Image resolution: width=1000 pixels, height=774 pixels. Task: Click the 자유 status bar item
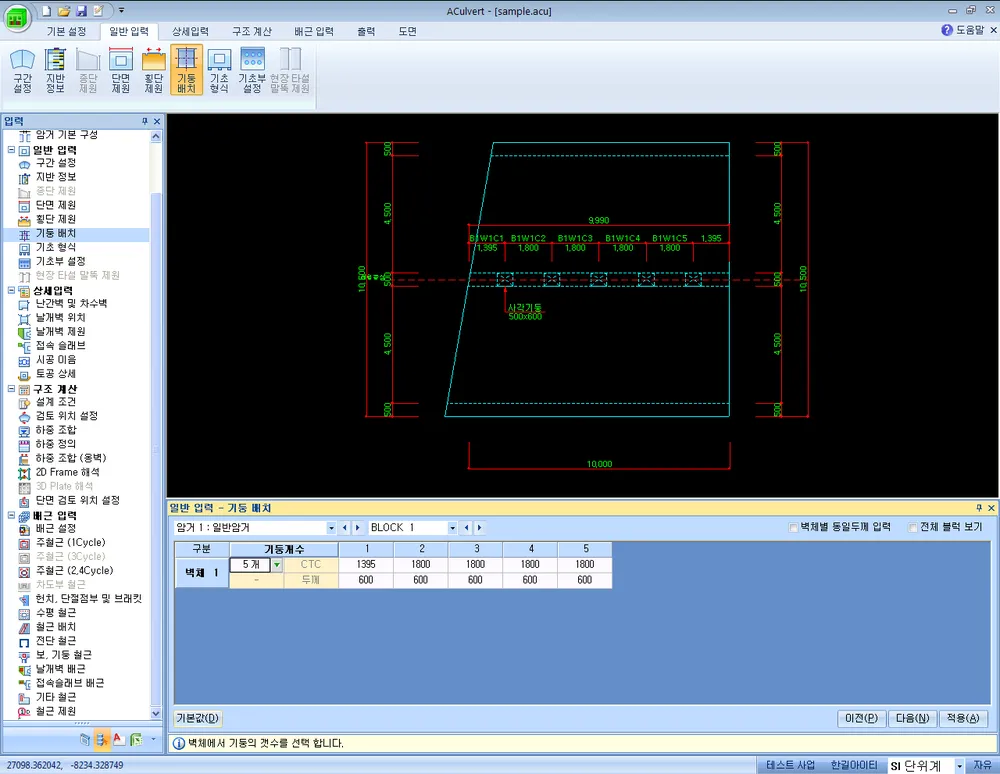click(x=982, y=765)
